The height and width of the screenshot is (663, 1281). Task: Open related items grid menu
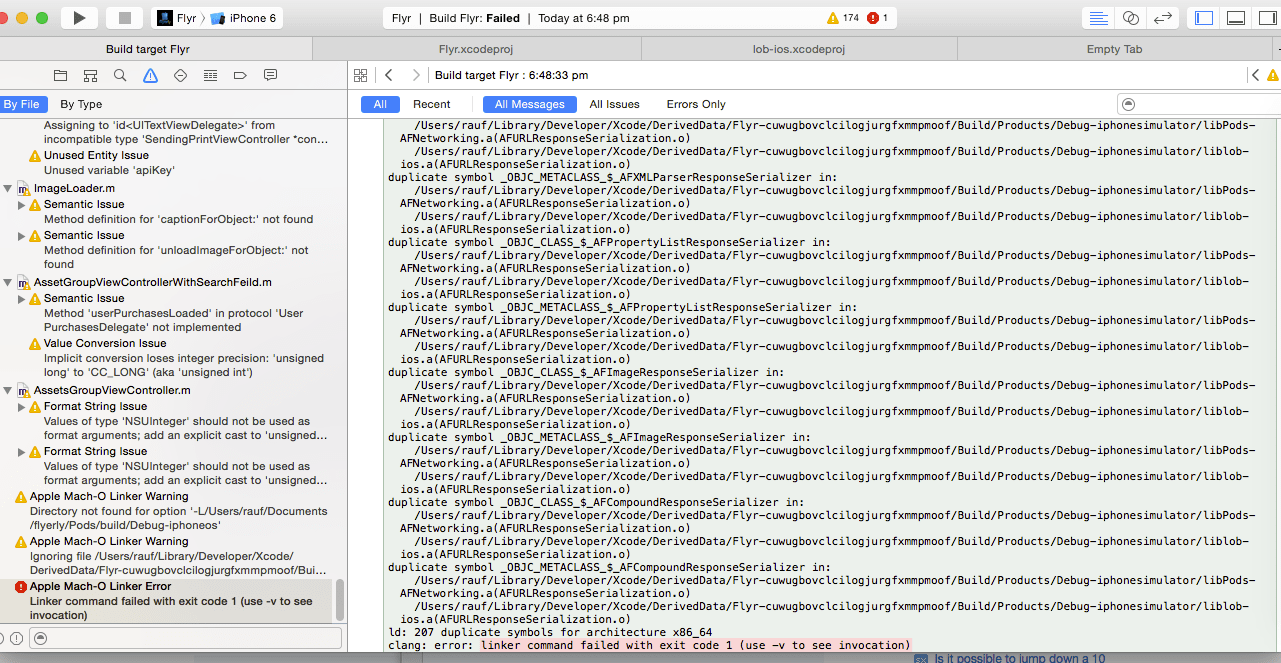click(361, 75)
